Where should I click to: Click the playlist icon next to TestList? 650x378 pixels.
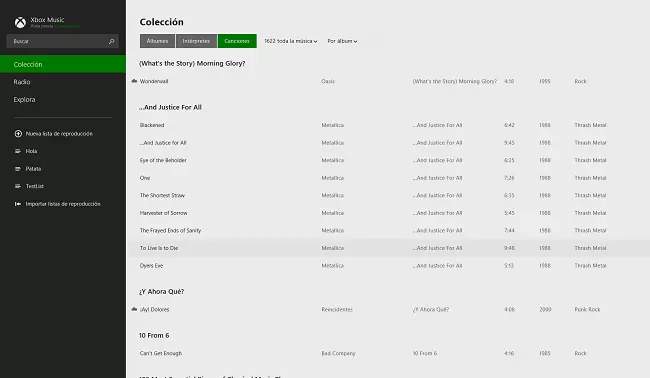[x=18, y=186]
